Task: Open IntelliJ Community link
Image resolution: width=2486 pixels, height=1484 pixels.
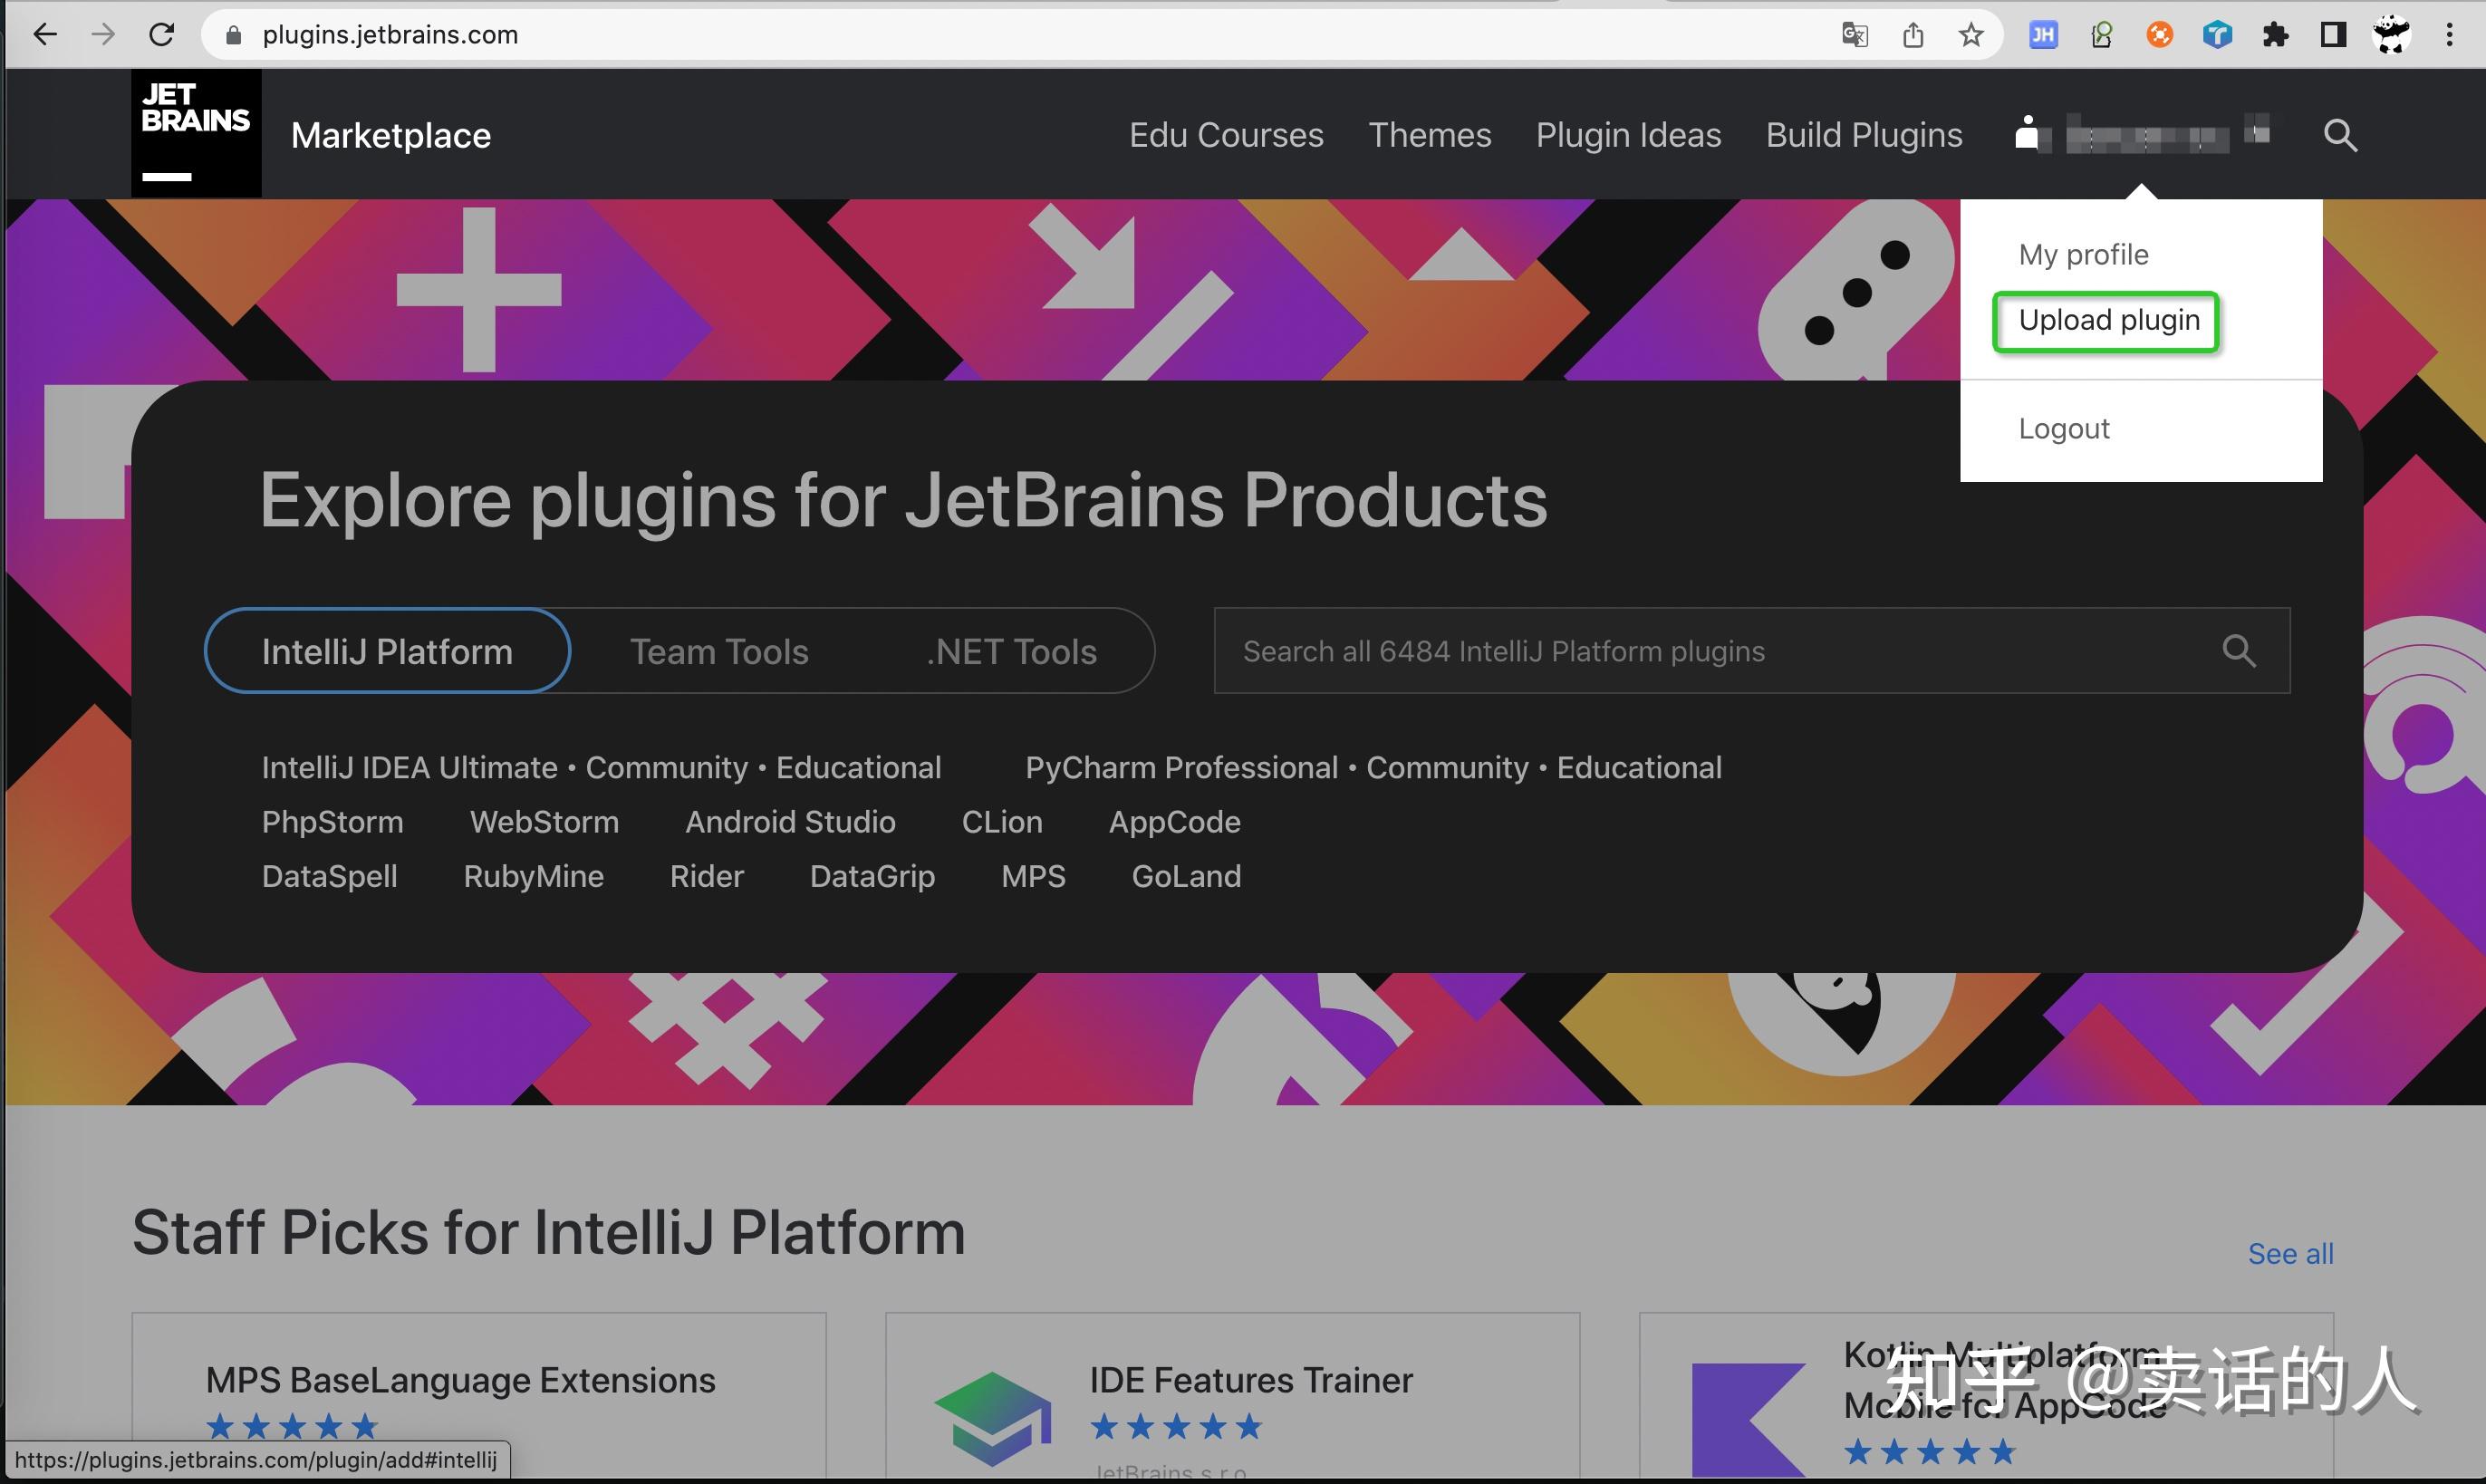Action: click(667, 767)
